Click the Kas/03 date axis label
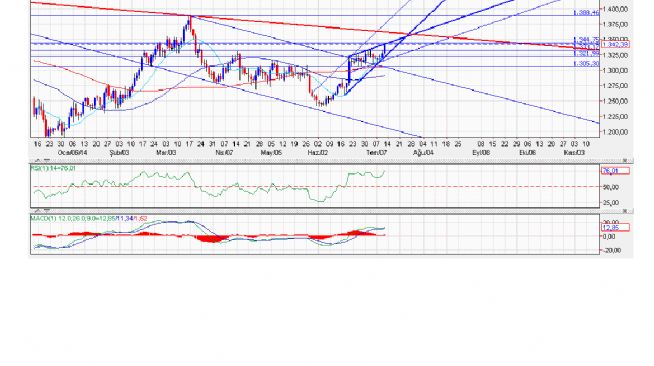The width and height of the screenshot is (654, 366). [x=575, y=153]
